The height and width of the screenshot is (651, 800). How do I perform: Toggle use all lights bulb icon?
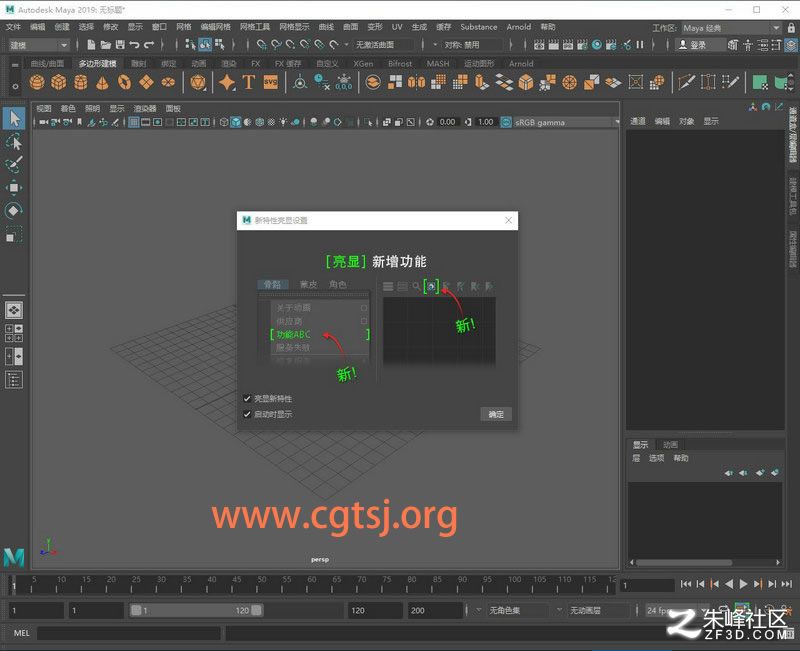point(283,122)
